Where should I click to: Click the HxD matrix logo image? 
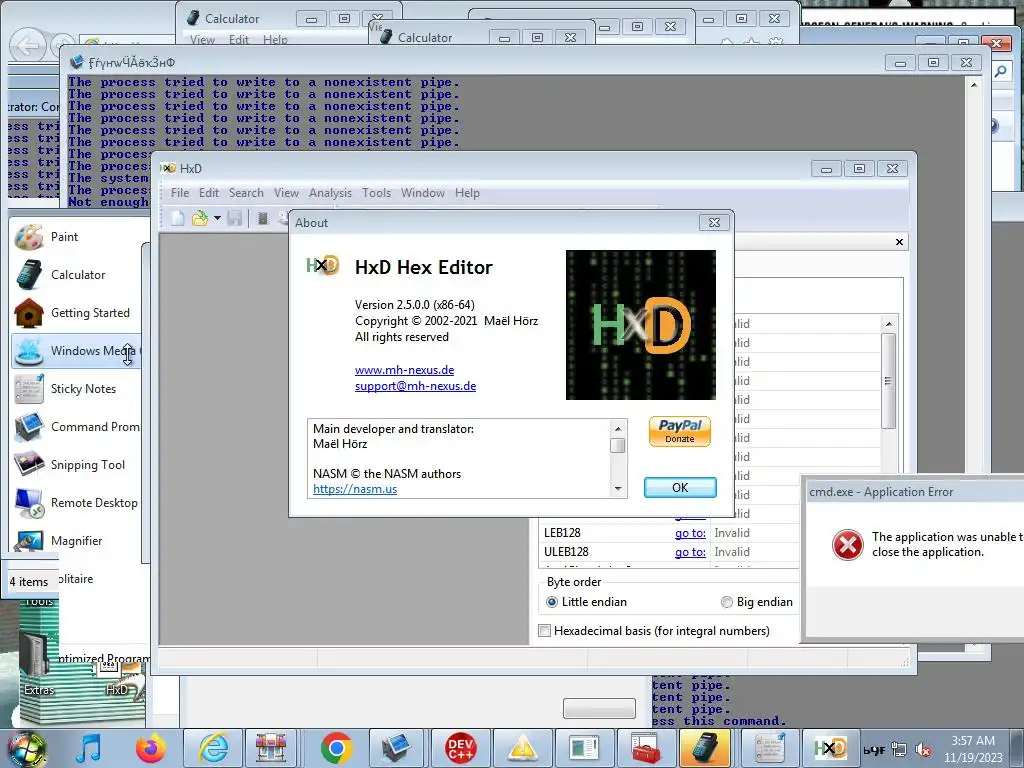click(x=641, y=325)
